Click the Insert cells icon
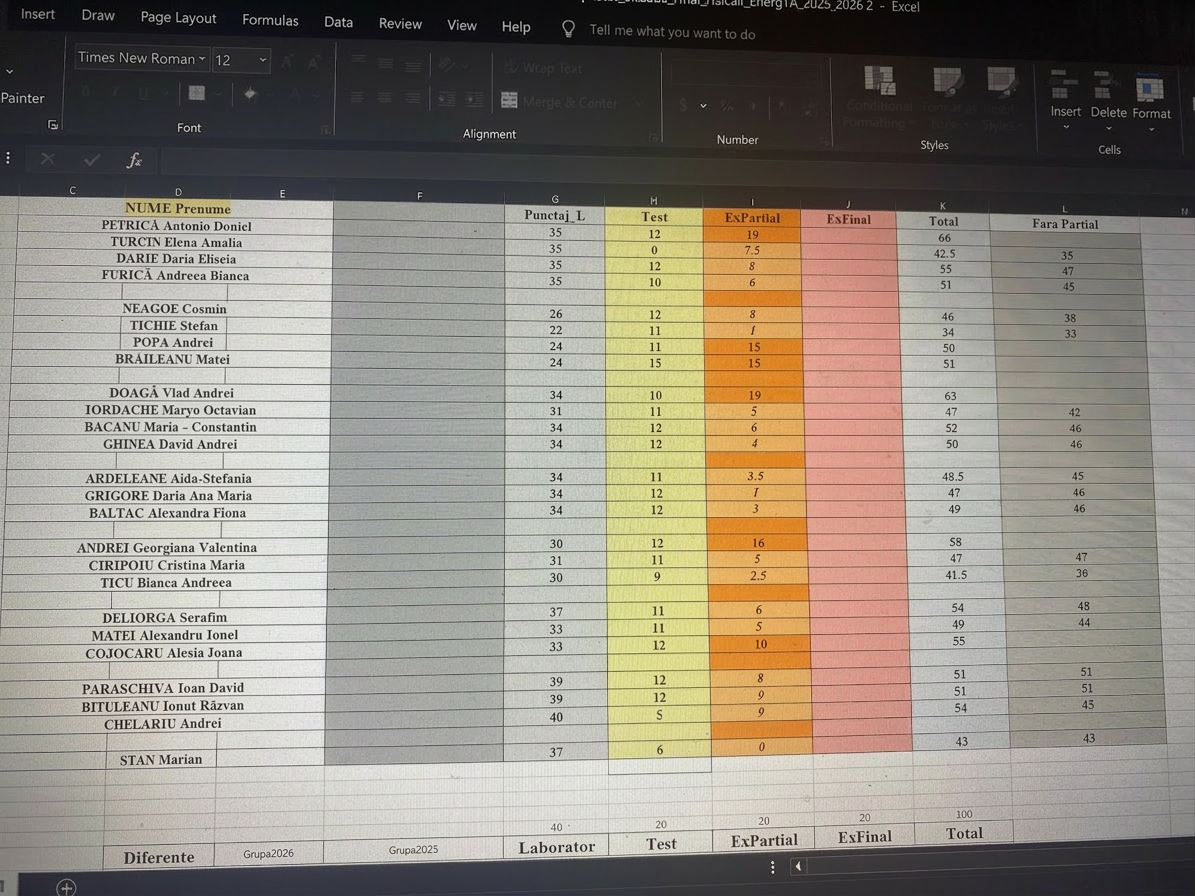 point(1064,85)
